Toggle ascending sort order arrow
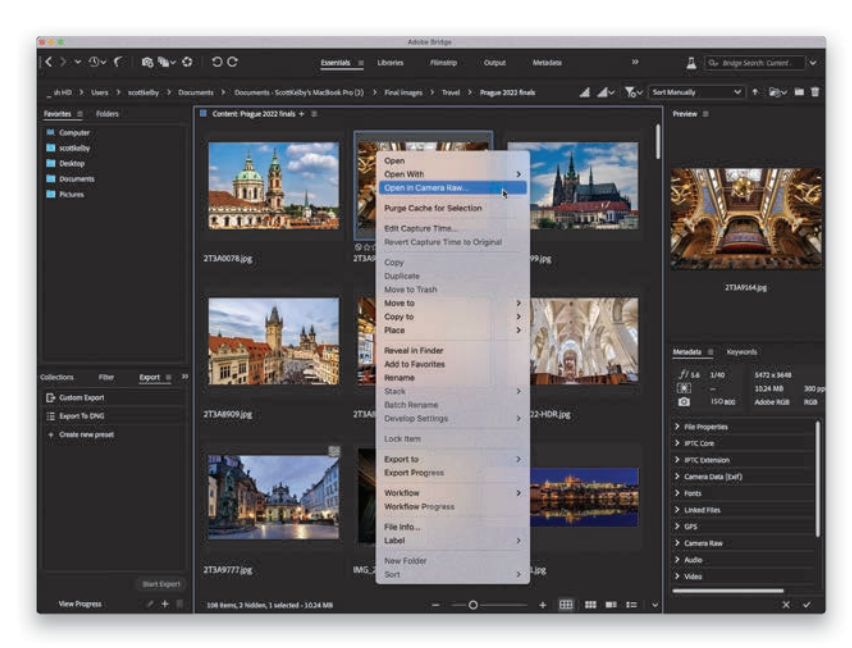 point(756,92)
